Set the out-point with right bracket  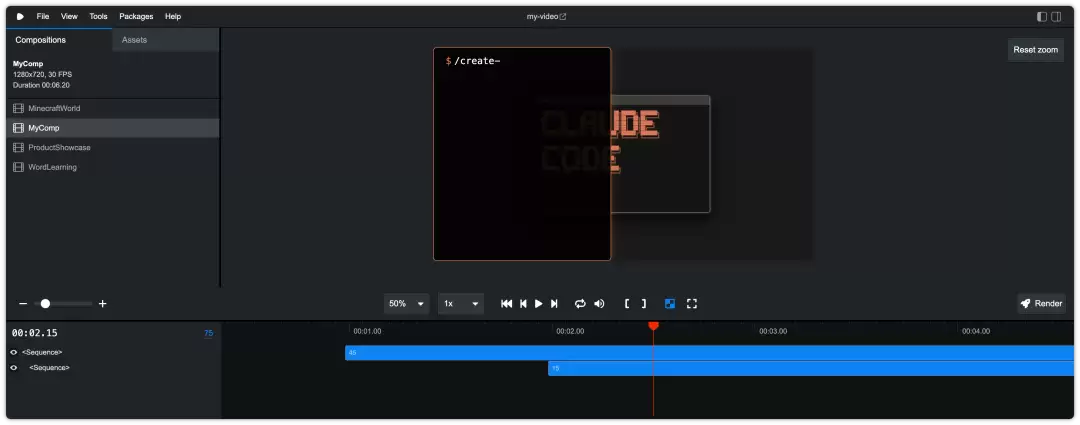pos(644,304)
